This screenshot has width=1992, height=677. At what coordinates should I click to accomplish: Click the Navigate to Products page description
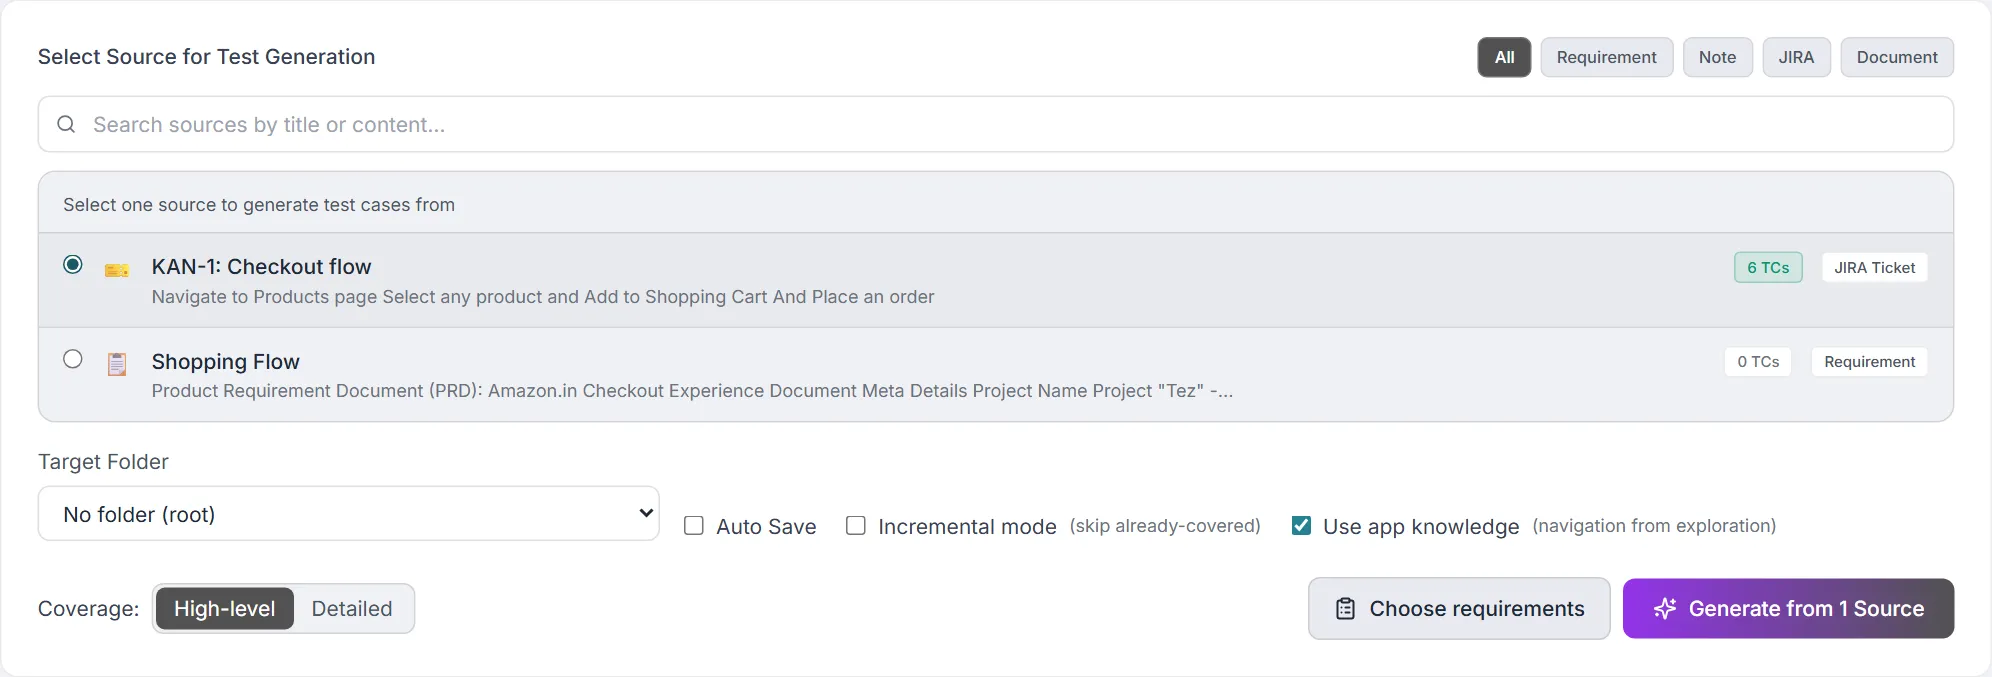click(x=543, y=297)
